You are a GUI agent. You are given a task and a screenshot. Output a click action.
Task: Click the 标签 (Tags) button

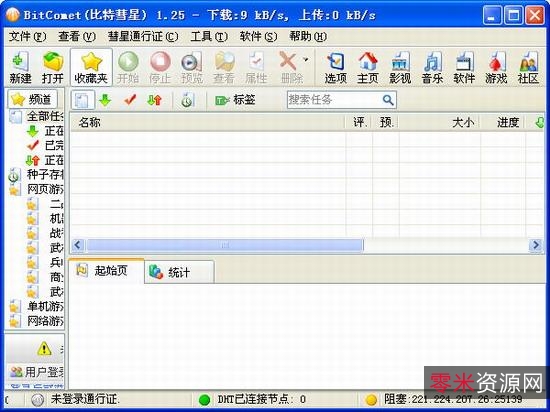point(235,100)
